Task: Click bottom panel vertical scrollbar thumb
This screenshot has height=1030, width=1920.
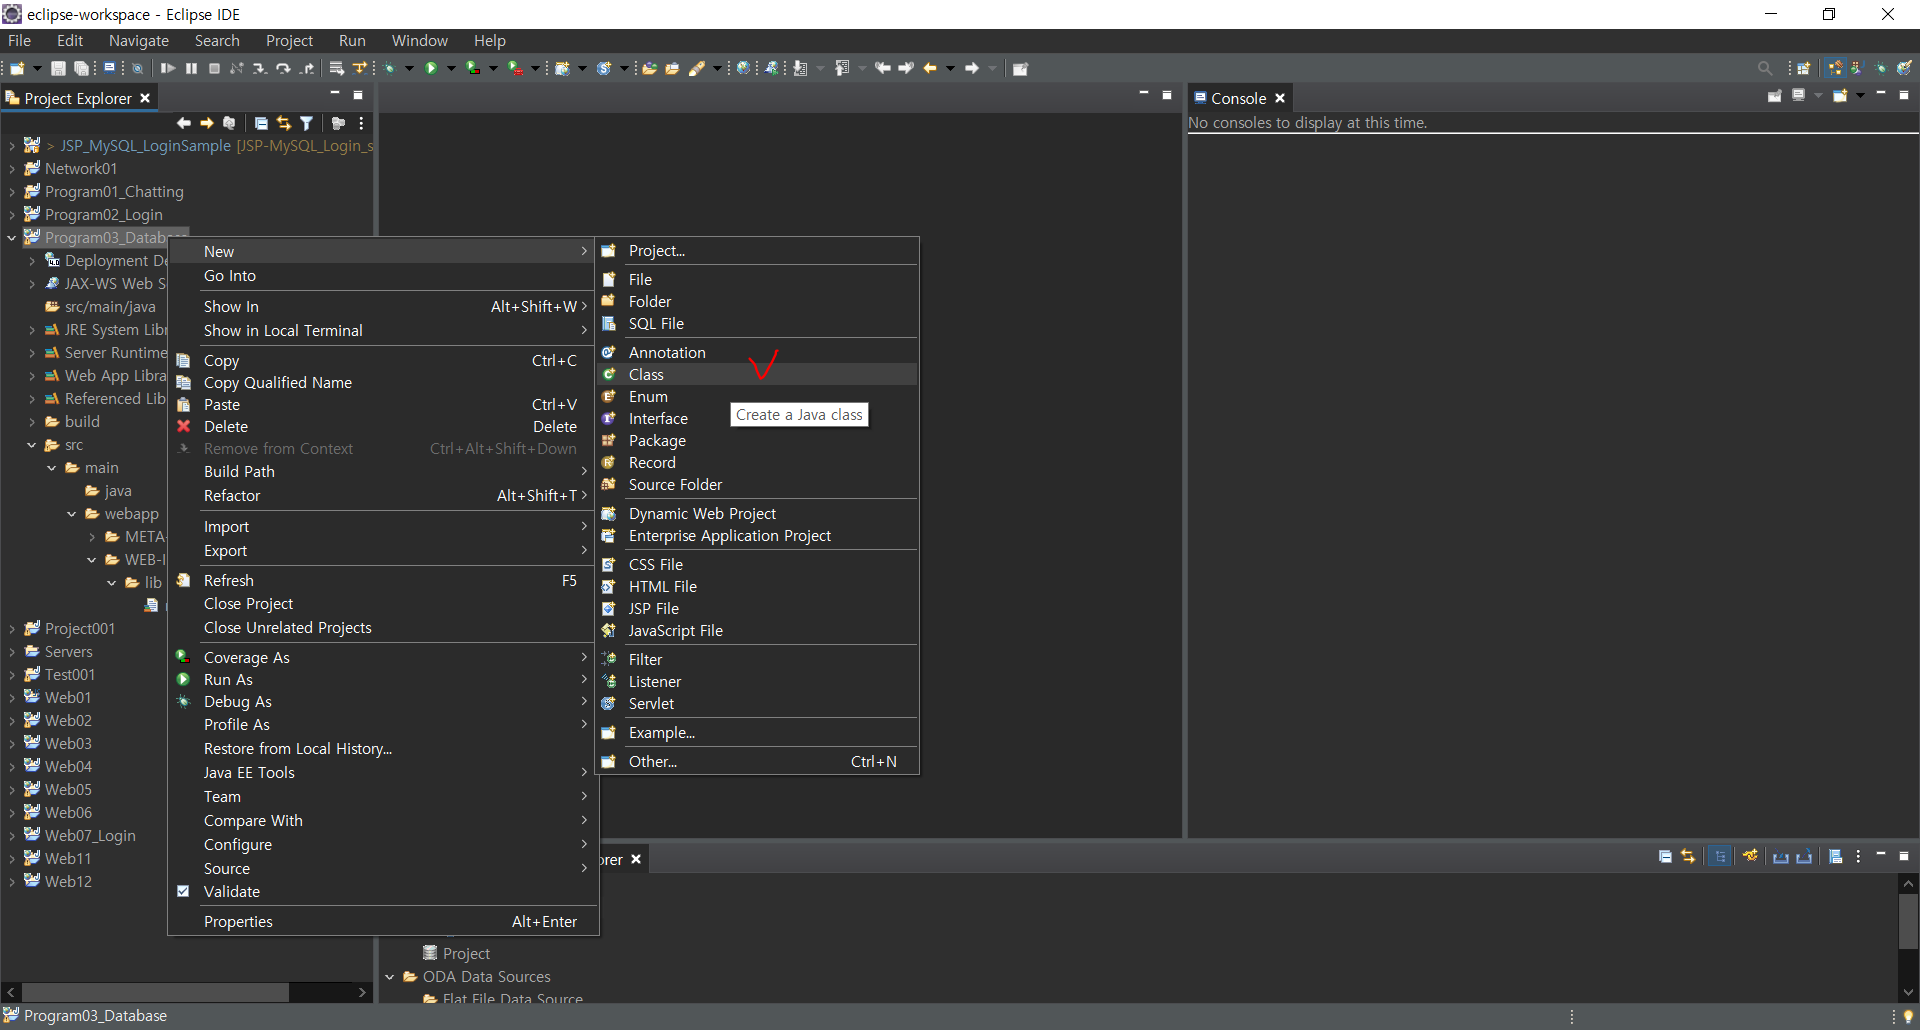Action: point(1908,921)
